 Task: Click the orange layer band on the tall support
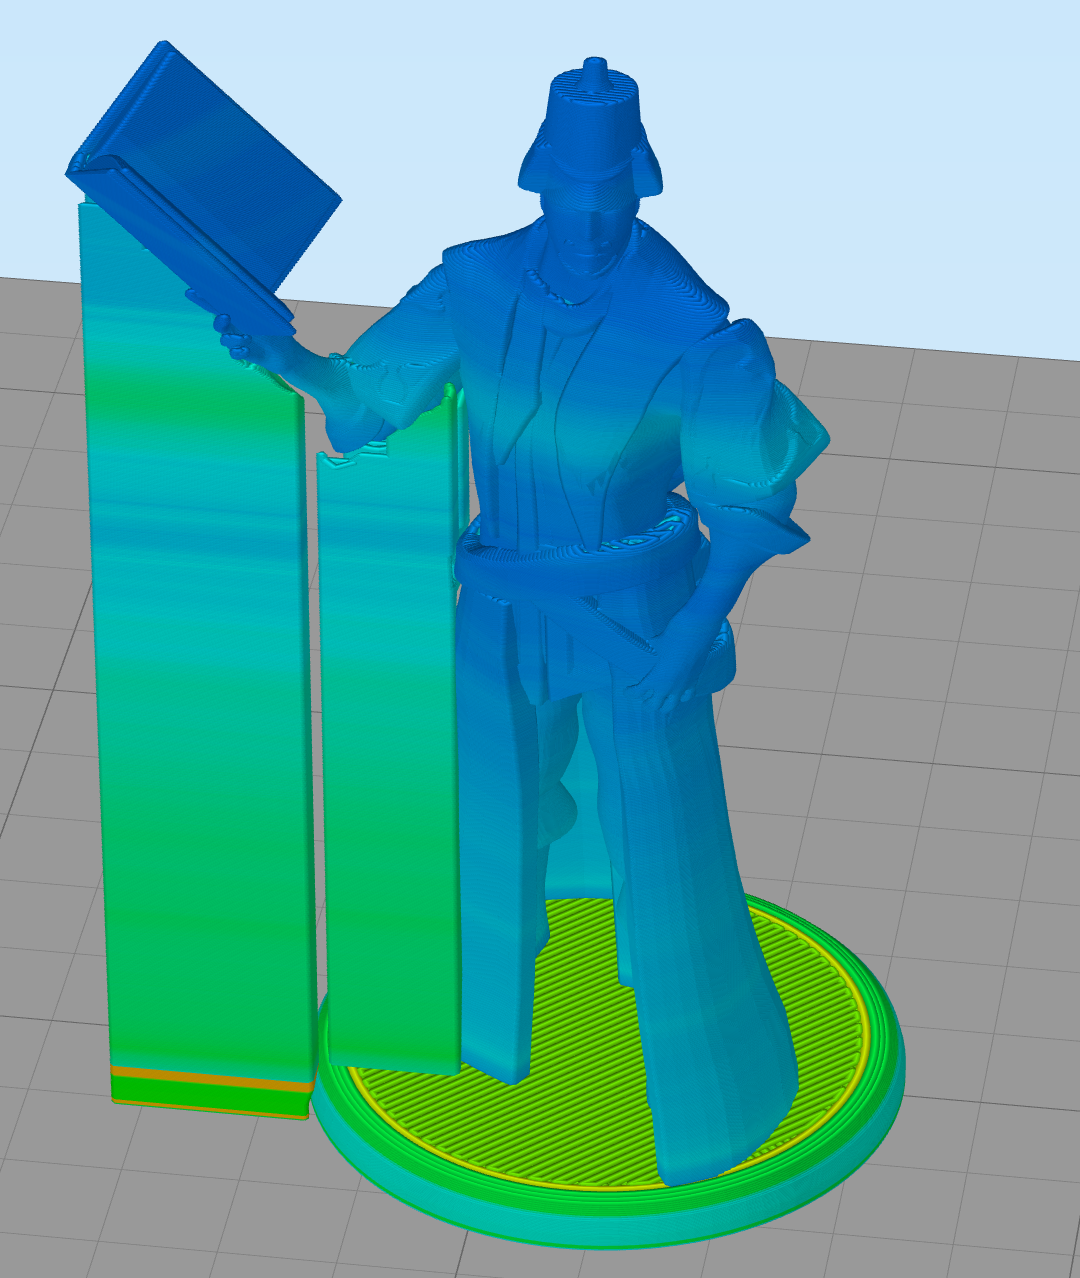coord(212,1079)
